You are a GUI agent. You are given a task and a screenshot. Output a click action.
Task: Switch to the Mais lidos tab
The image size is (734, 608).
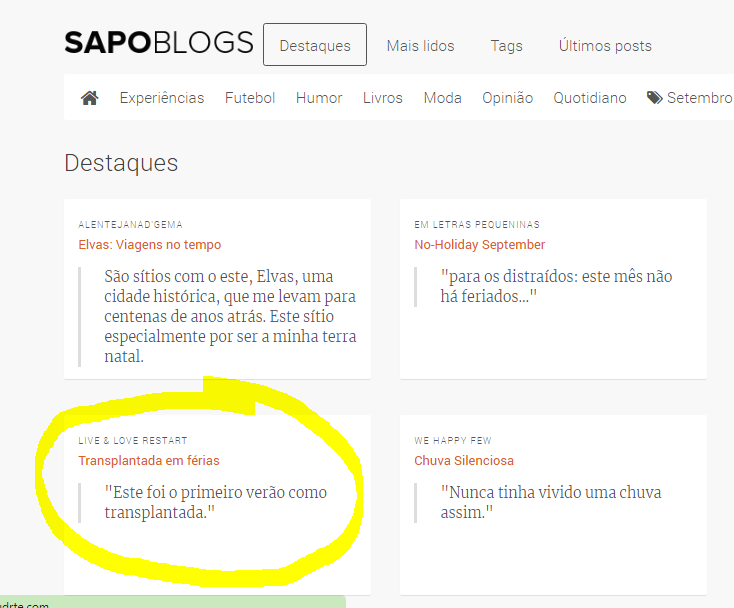[420, 46]
